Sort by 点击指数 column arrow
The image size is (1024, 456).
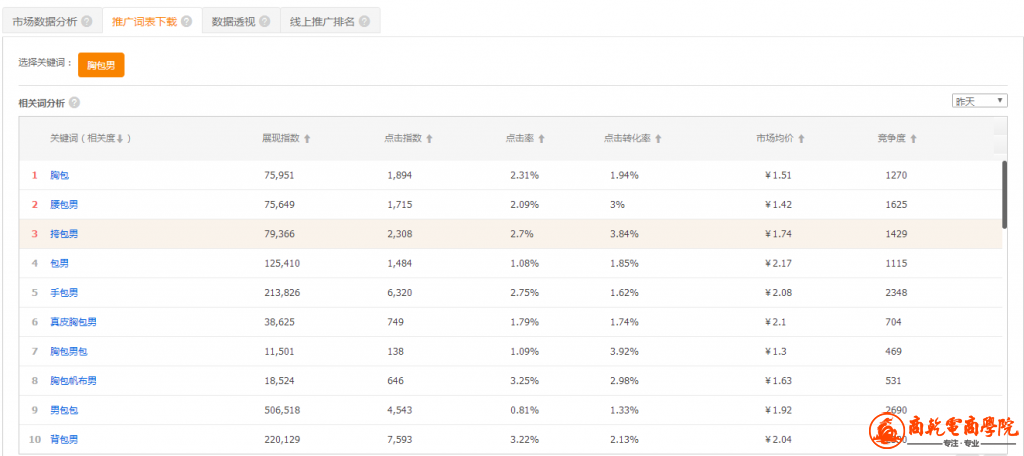pyautogui.click(x=429, y=139)
